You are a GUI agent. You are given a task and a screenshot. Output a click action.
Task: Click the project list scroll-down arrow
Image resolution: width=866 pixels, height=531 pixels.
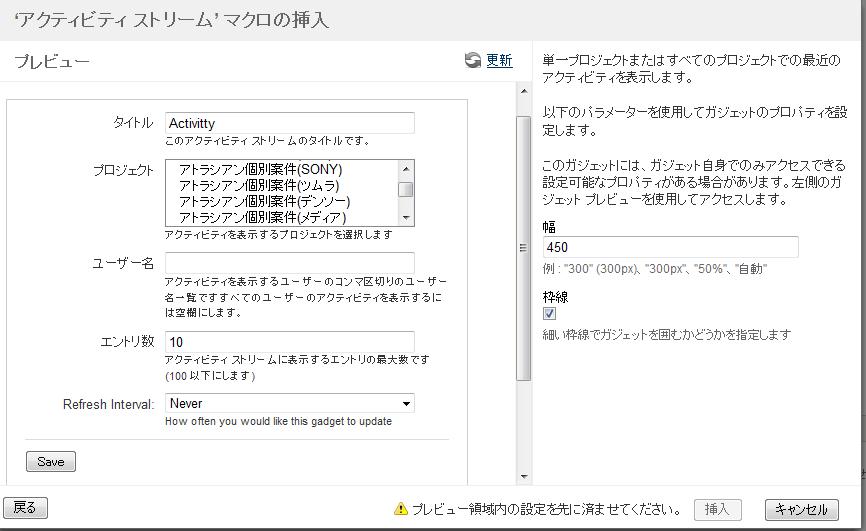406,218
